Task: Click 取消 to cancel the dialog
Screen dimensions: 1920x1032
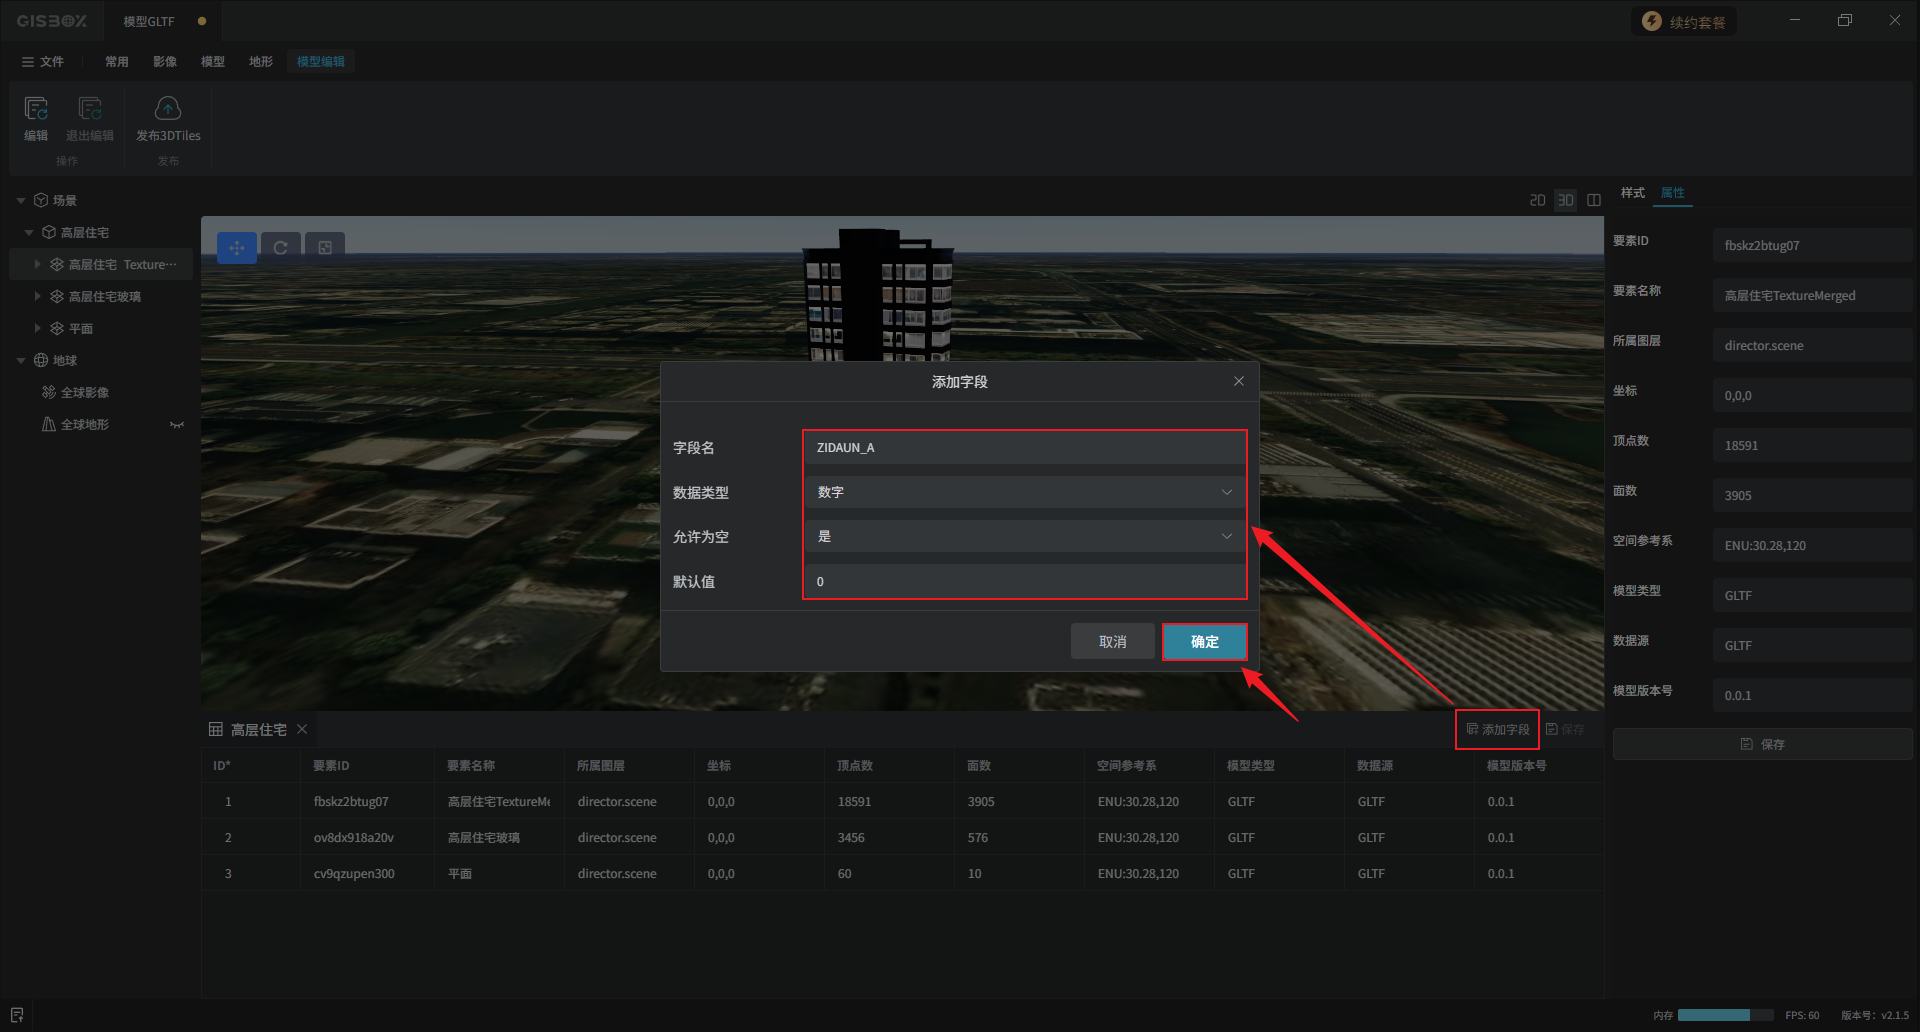Action: (x=1112, y=642)
